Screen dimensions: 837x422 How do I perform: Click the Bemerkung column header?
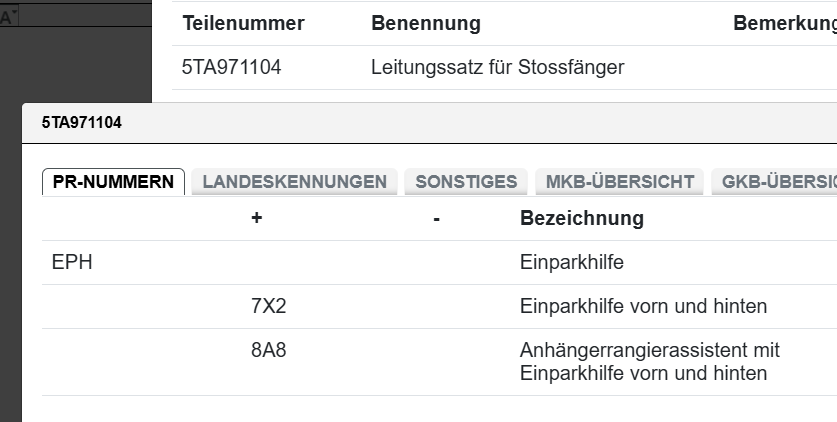(x=784, y=23)
